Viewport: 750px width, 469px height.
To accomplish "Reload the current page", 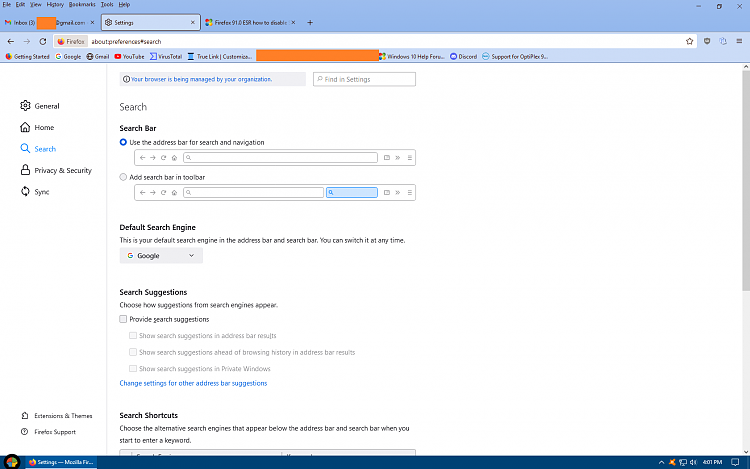I will click(x=43, y=42).
